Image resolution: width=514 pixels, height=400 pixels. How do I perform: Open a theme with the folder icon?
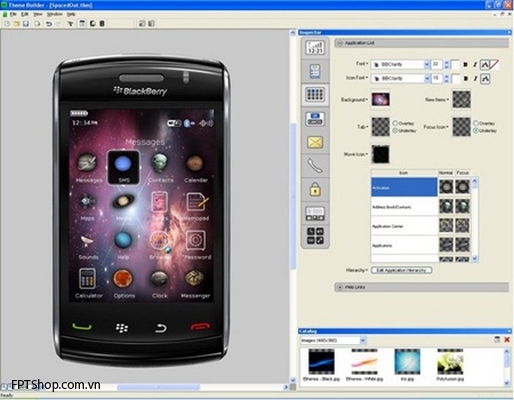click(x=16, y=23)
